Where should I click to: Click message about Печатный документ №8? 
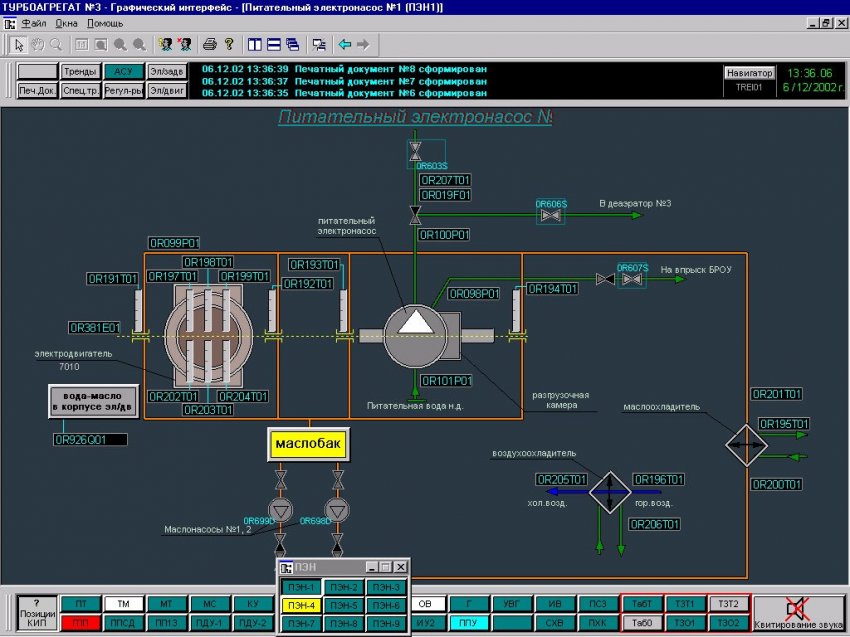click(344, 69)
